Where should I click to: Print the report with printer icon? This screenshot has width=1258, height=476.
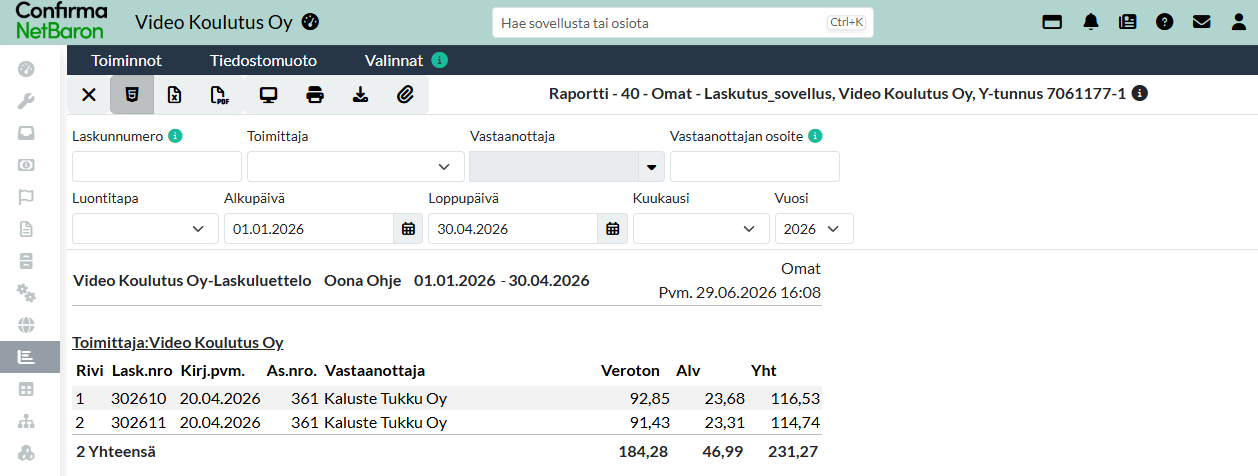pyautogui.click(x=315, y=95)
